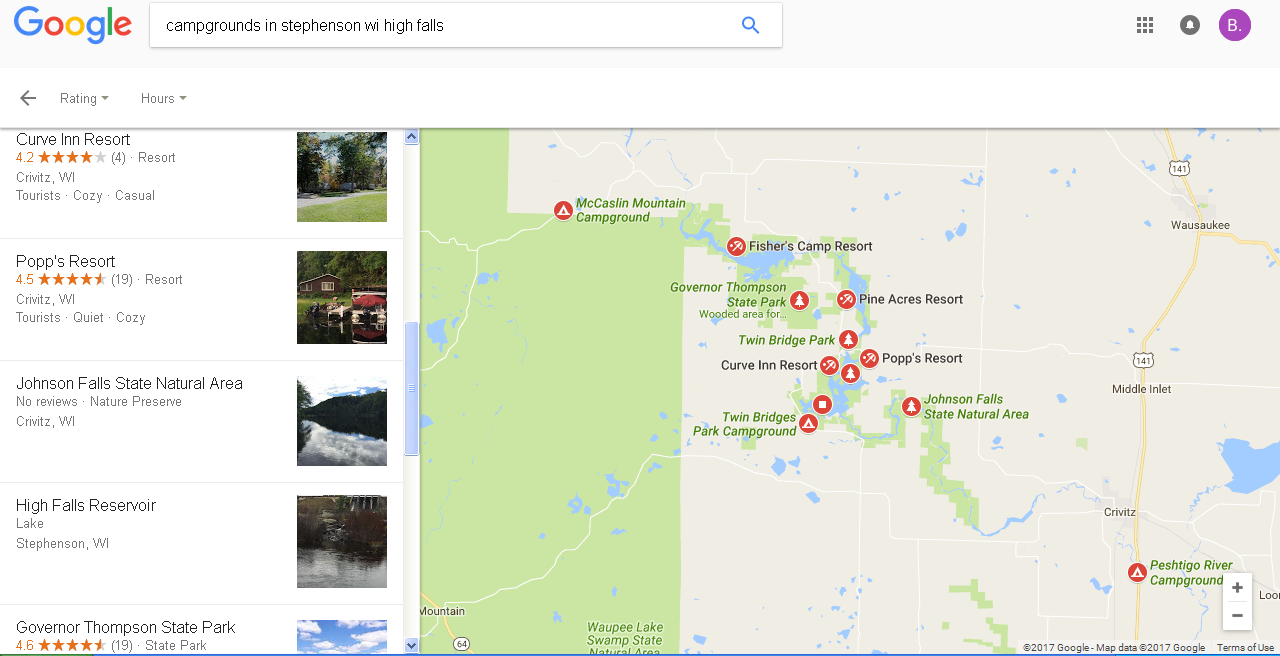Click the Johnson Falls State Natural Area pin
The image size is (1280, 656).
point(911,406)
